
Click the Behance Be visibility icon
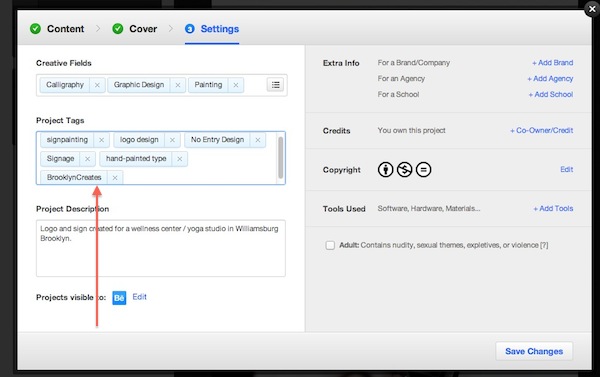119,298
